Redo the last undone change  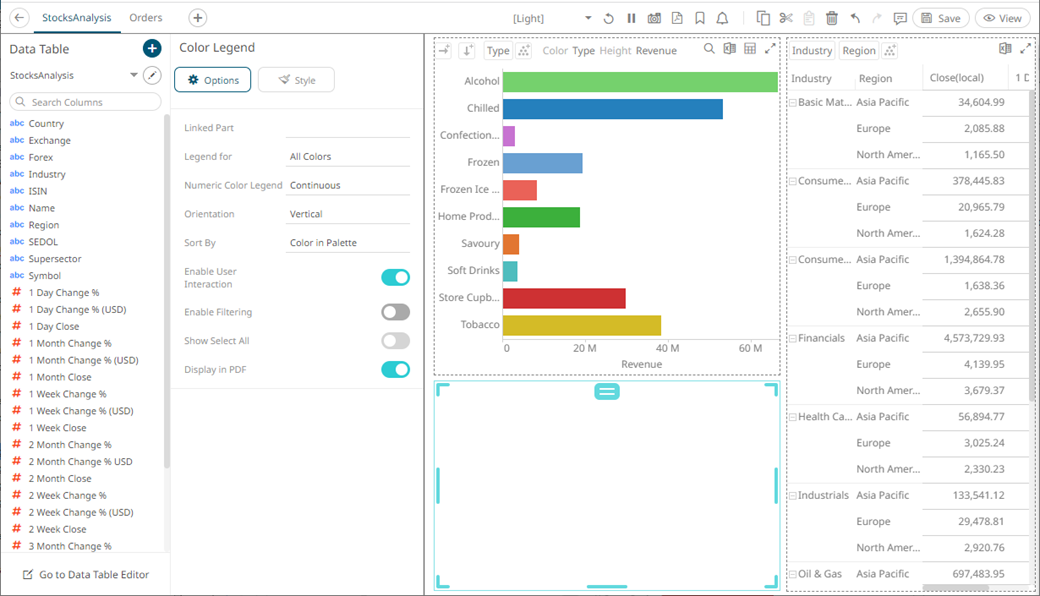click(x=877, y=18)
